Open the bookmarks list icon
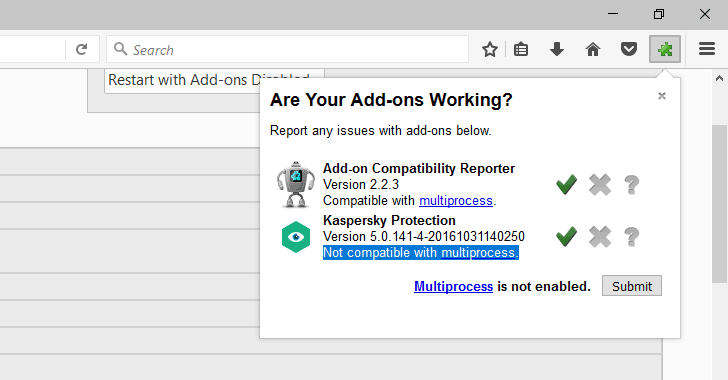The width and height of the screenshot is (728, 380). (x=521, y=49)
